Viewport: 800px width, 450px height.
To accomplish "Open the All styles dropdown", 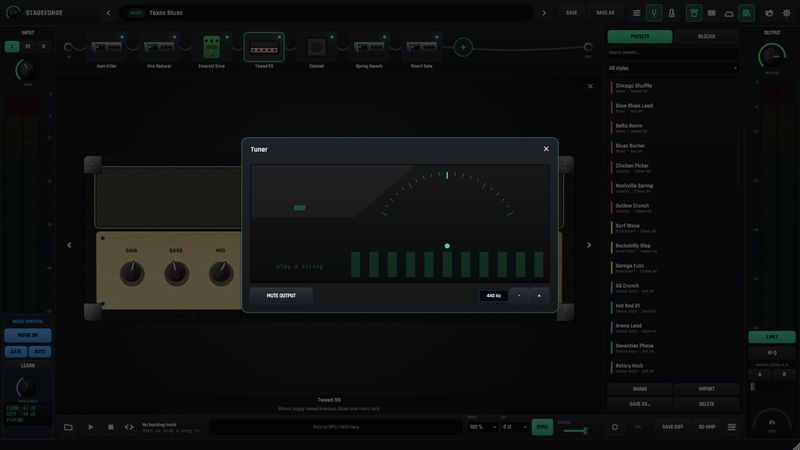I will coord(672,68).
